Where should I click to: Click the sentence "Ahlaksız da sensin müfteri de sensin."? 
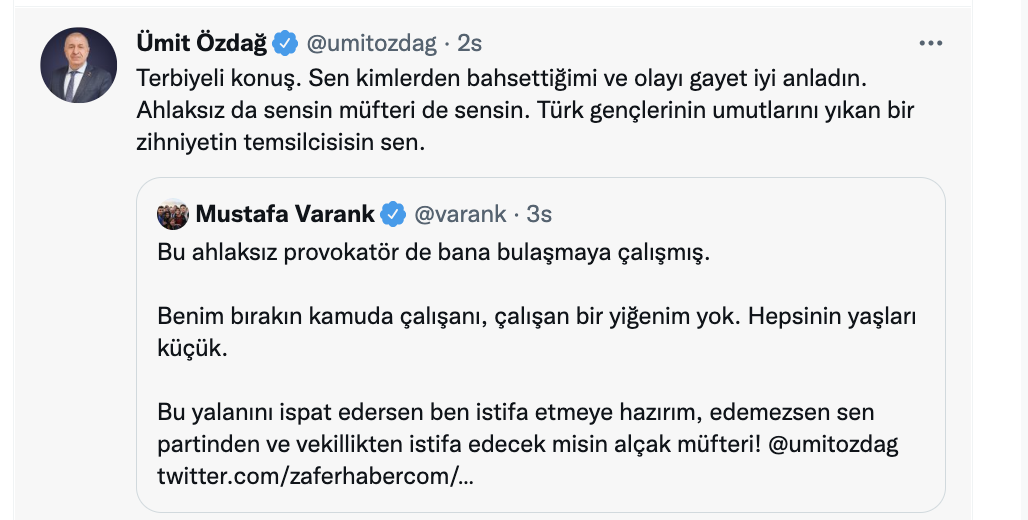tap(330, 109)
